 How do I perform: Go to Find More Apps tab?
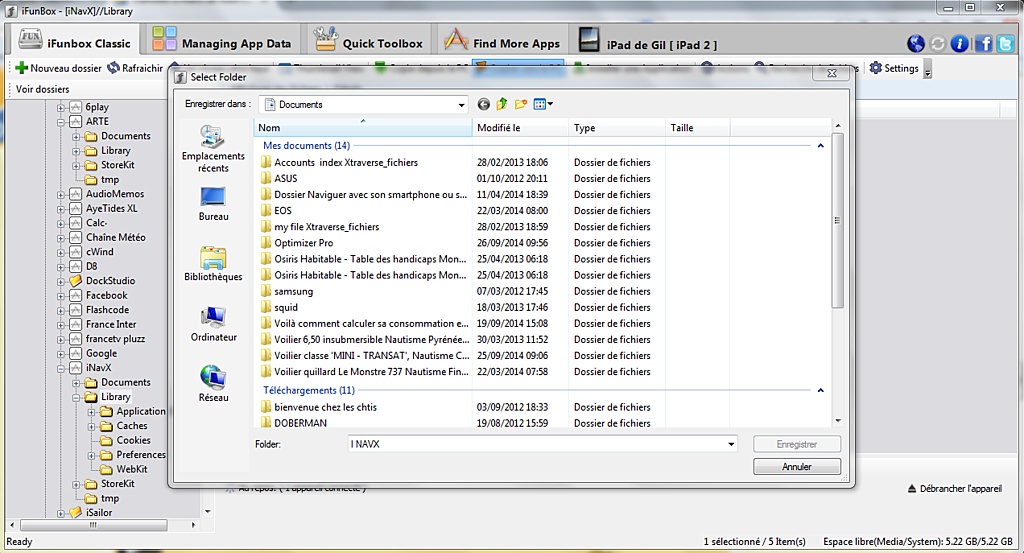[502, 40]
